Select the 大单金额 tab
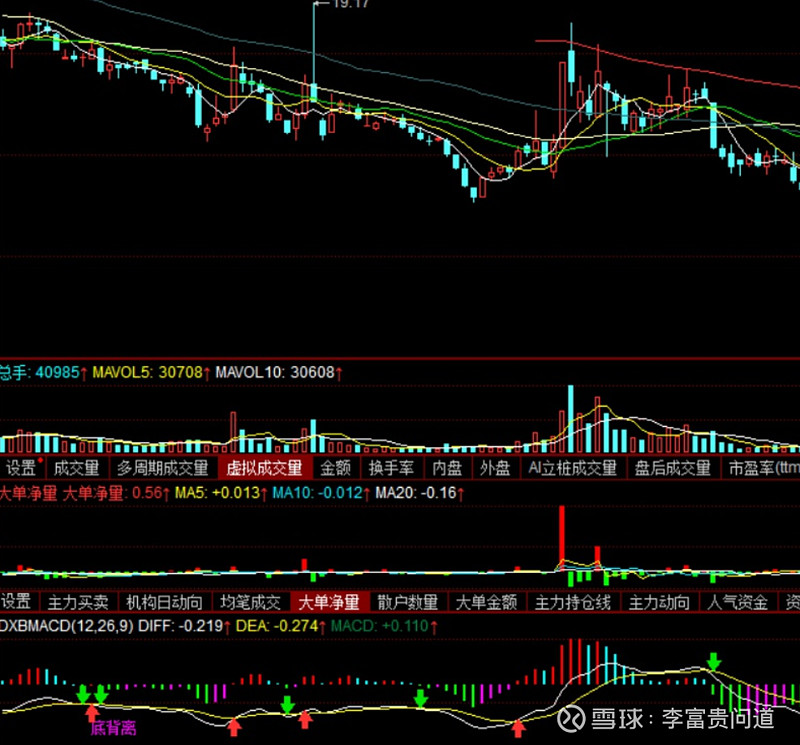Viewport: 800px width, 745px height. pyautogui.click(x=486, y=602)
